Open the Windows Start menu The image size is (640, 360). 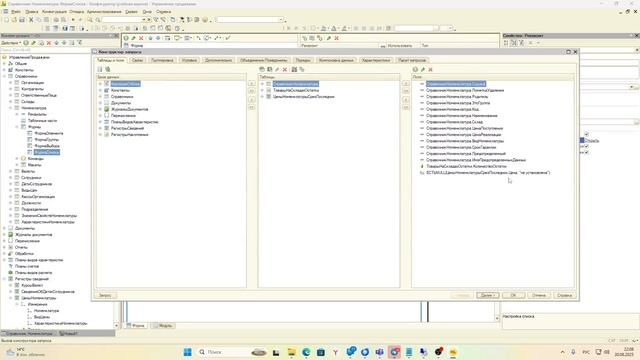click(187, 352)
